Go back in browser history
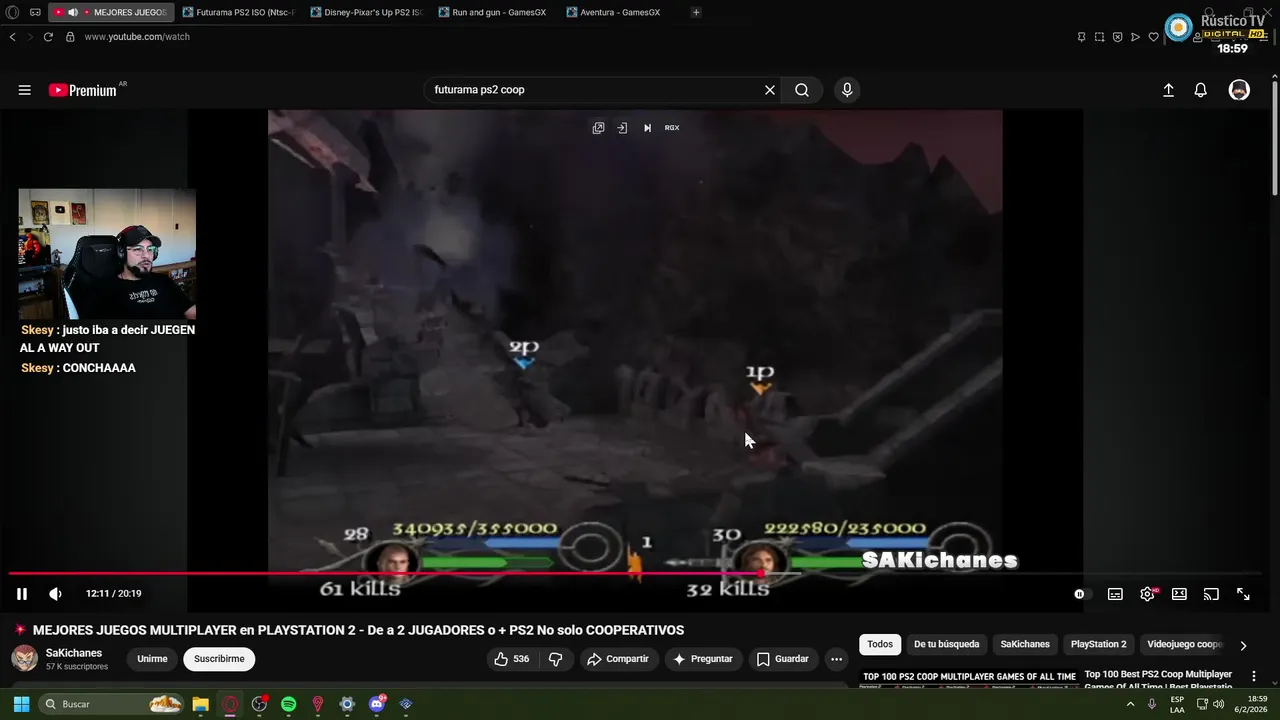The height and width of the screenshot is (720, 1280). coord(12,37)
